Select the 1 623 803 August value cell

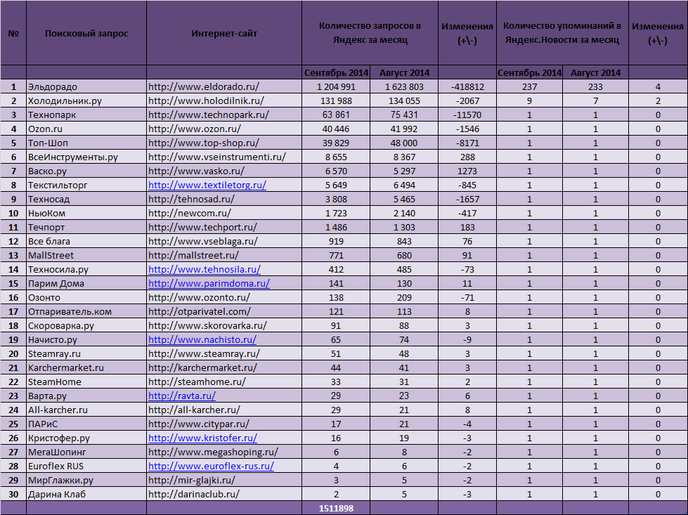[x=404, y=87]
